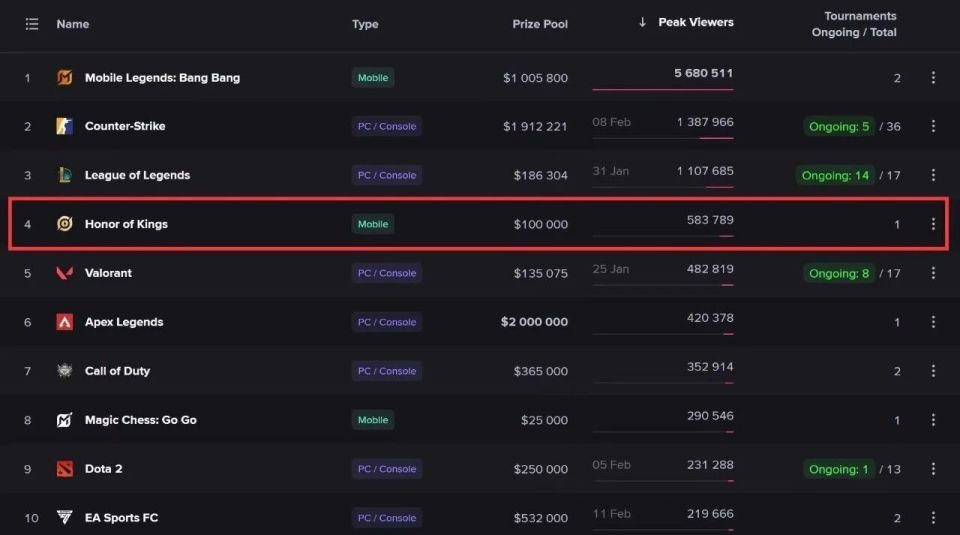This screenshot has height=535, width=960.
Task: Click the Apex Legends logo icon
Action: (x=65, y=322)
